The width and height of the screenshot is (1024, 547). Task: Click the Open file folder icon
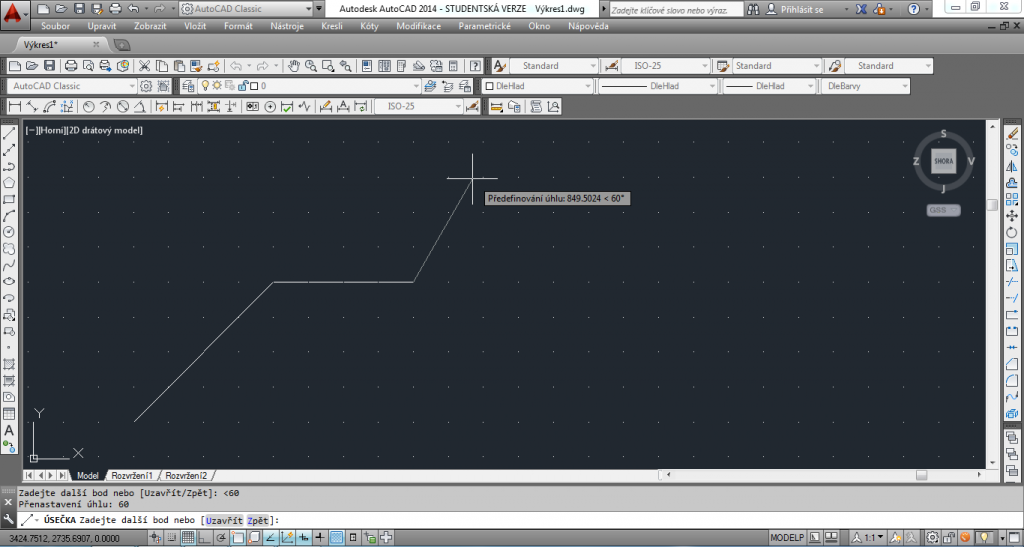point(31,66)
